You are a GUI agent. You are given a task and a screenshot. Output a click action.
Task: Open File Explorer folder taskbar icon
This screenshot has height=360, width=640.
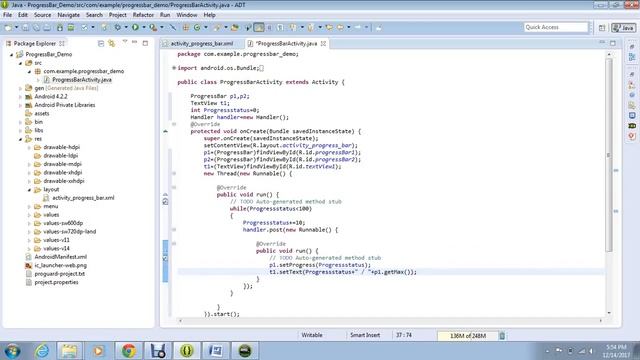coord(69,351)
